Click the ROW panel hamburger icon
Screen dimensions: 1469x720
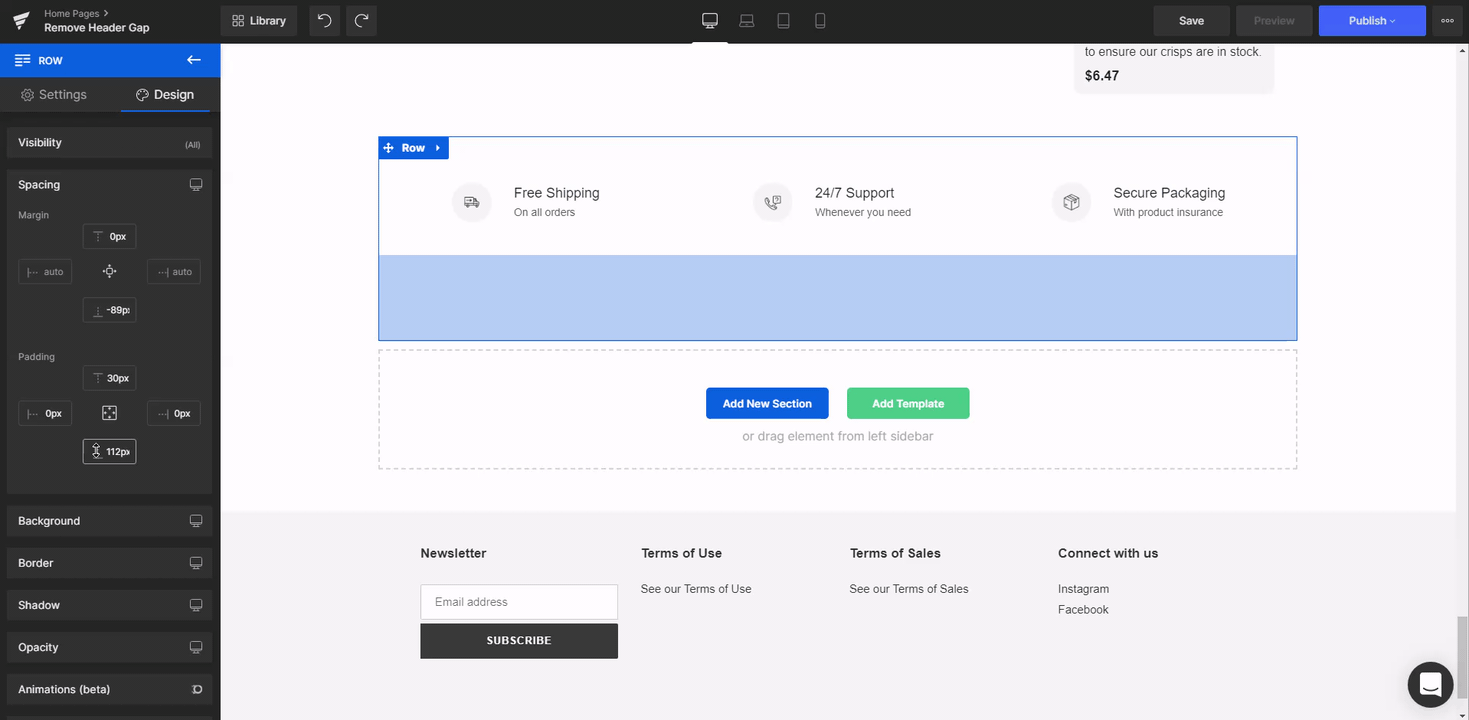pyautogui.click(x=23, y=60)
